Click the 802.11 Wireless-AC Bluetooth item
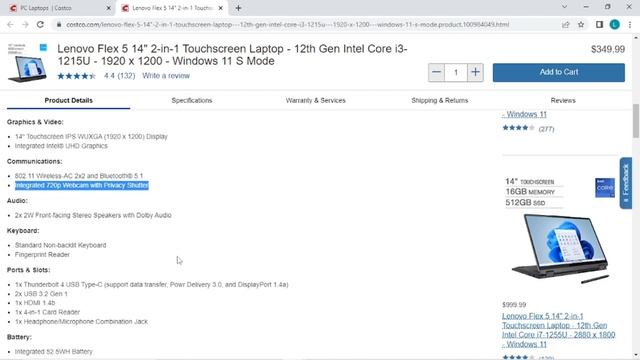640x360 pixels. pyautogui.click(x=79, y=176)
